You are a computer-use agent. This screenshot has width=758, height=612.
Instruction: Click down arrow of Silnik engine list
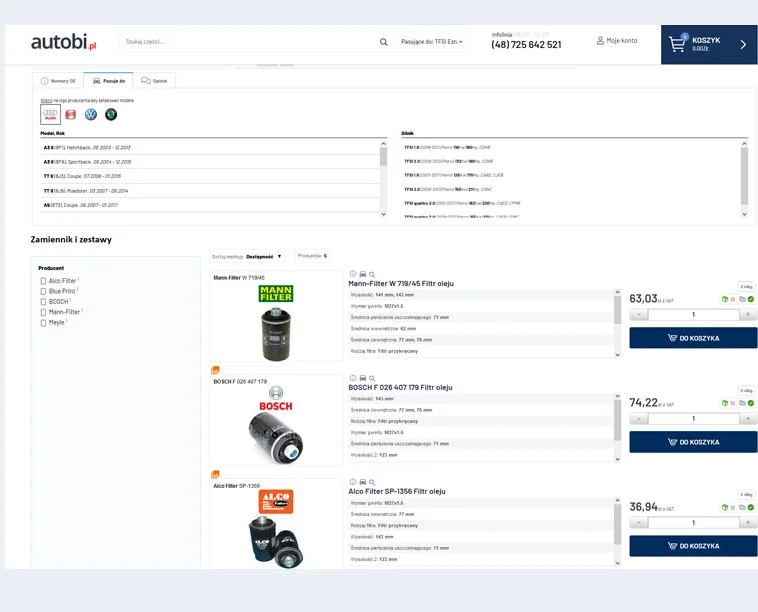point(744,214)
